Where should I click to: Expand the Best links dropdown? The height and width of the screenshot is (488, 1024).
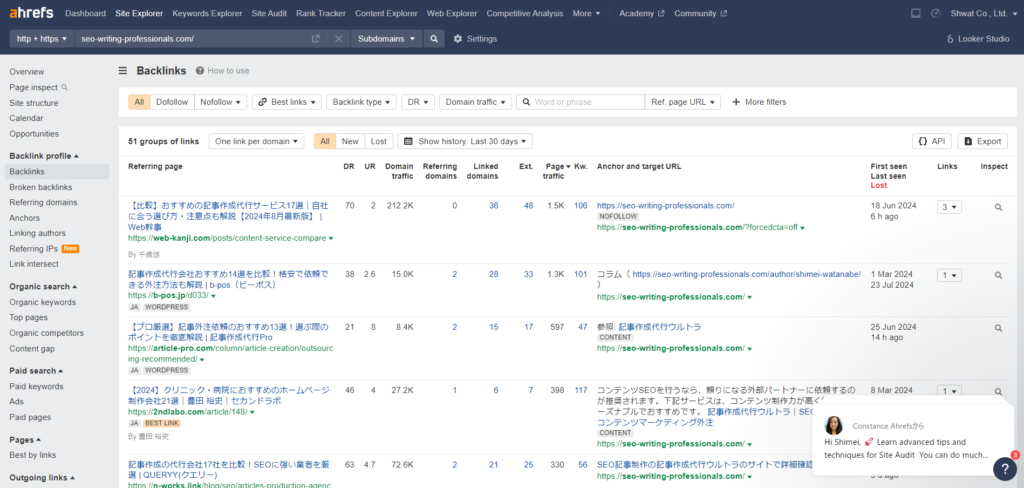coord(287,102)
